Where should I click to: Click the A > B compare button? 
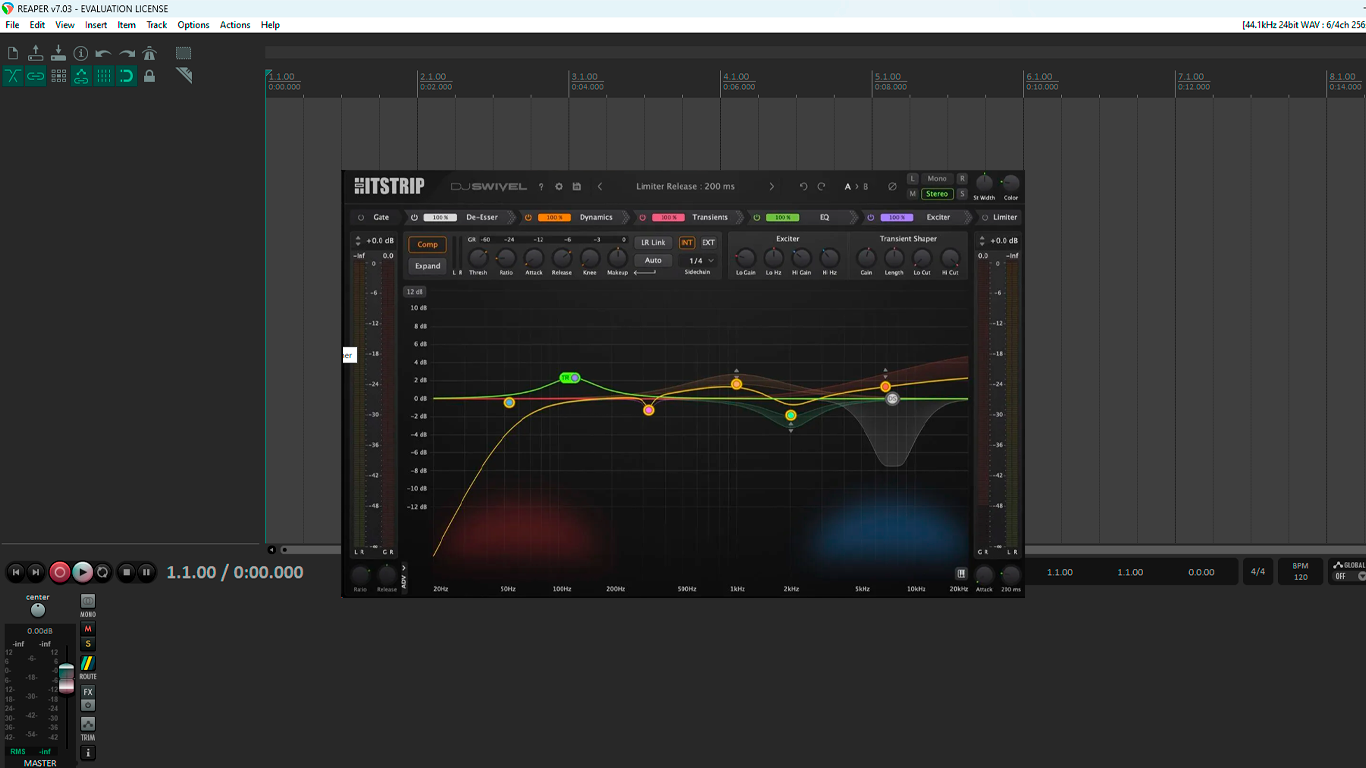tap(857, 187)
